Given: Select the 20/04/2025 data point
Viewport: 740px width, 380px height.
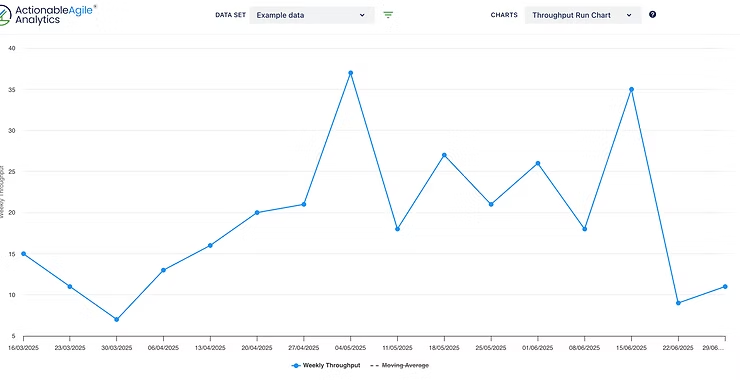Looking at the screenshot, I should point(257,212).
